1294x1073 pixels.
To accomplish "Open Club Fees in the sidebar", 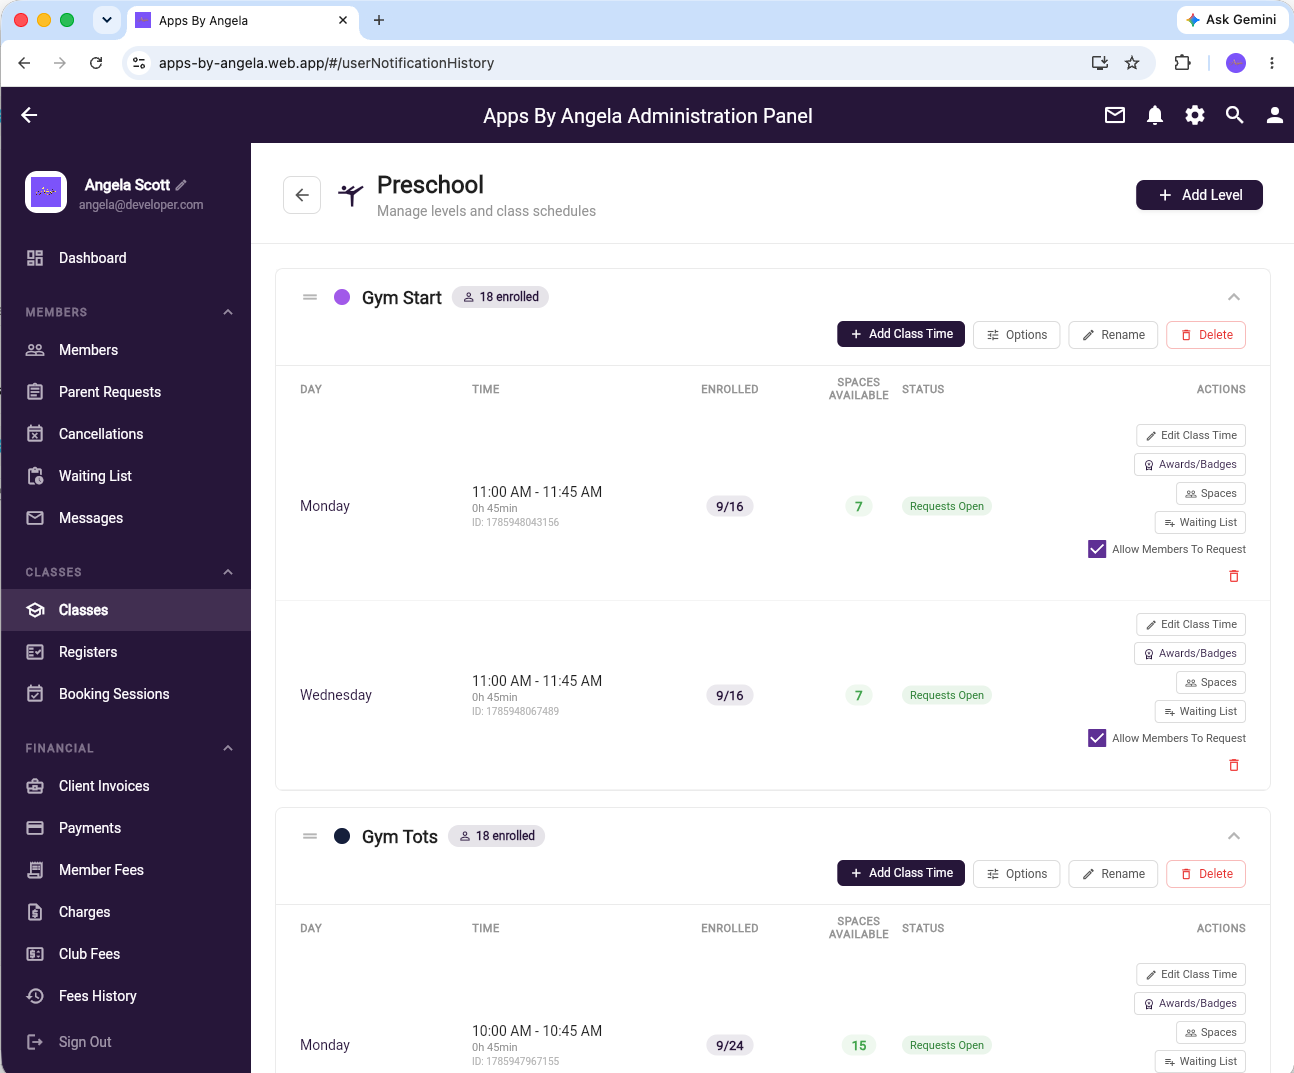I will pyautogui.click(x=126, y=954).
